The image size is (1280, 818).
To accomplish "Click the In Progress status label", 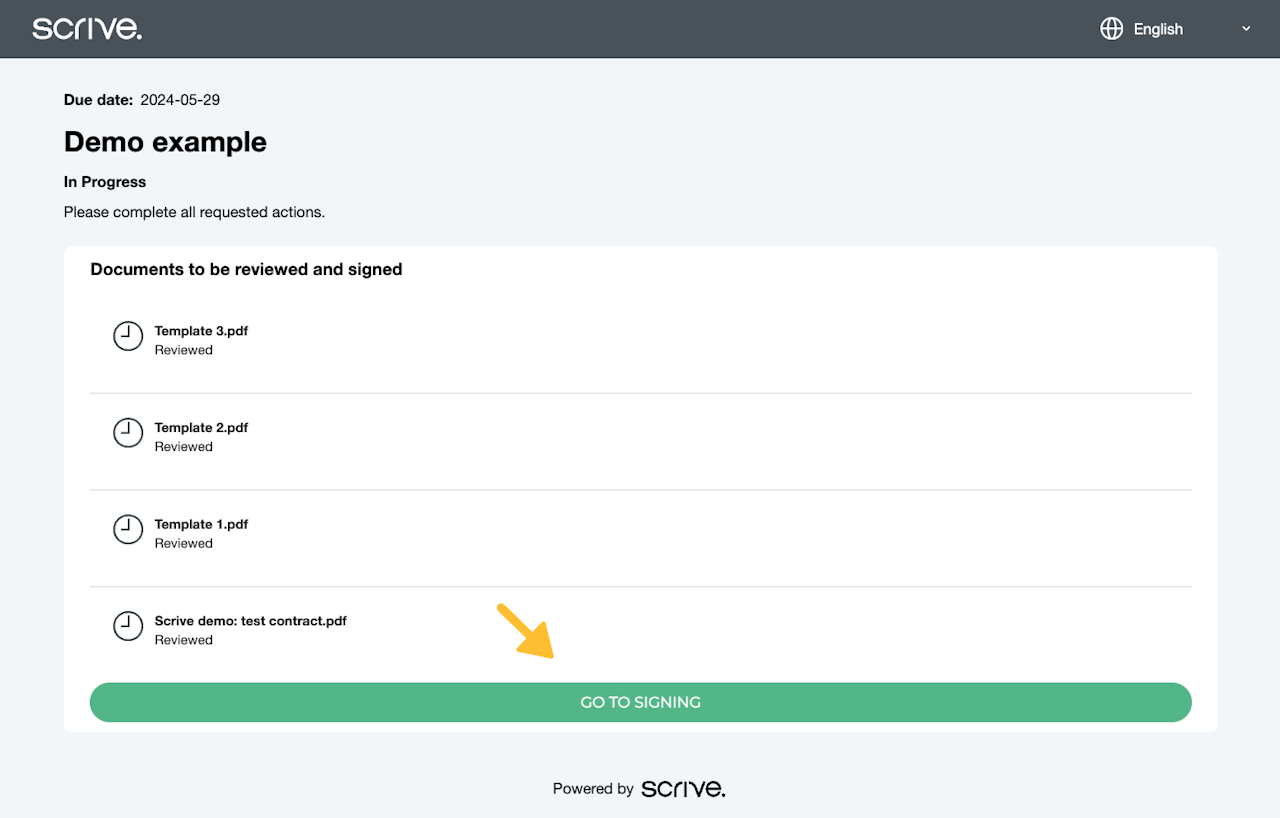I will [105, 182].
